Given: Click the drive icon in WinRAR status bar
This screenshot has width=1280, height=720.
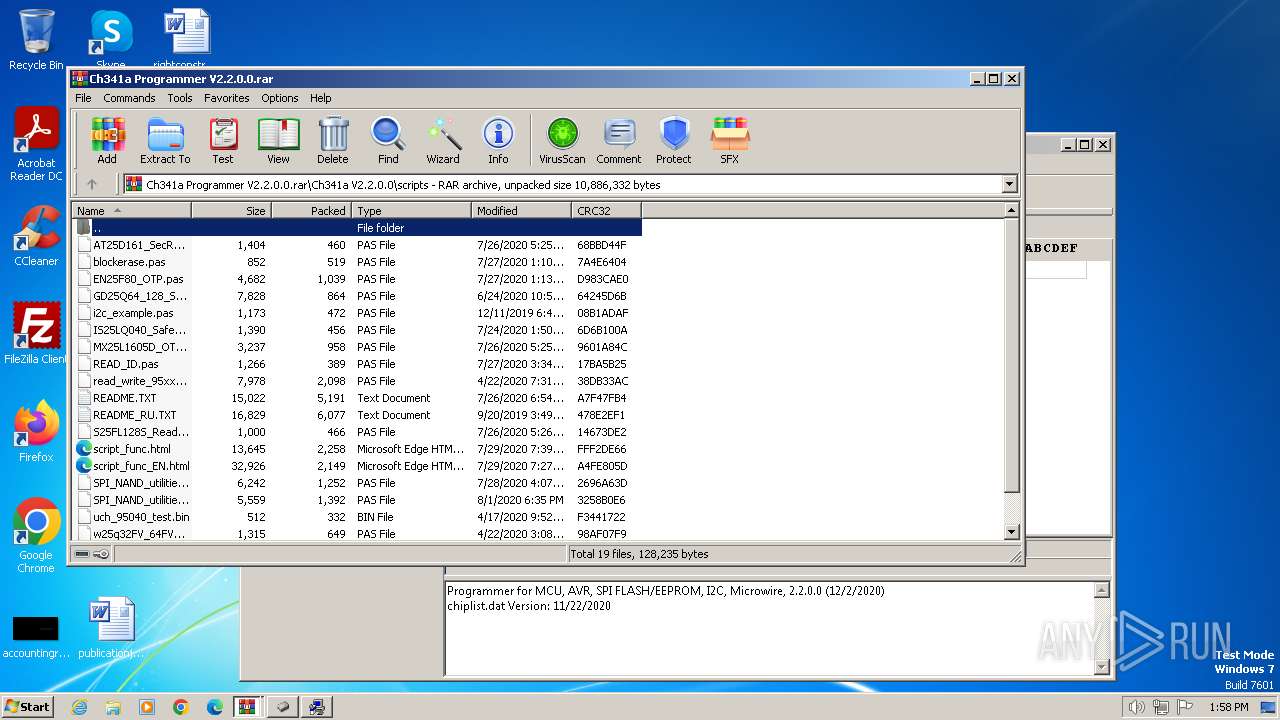Looking at the screenshot, I should click(x=82, y=554).
